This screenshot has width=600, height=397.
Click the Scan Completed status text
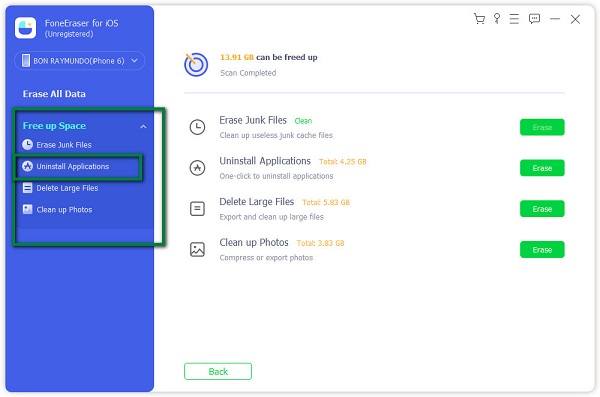tap(248, 73)
